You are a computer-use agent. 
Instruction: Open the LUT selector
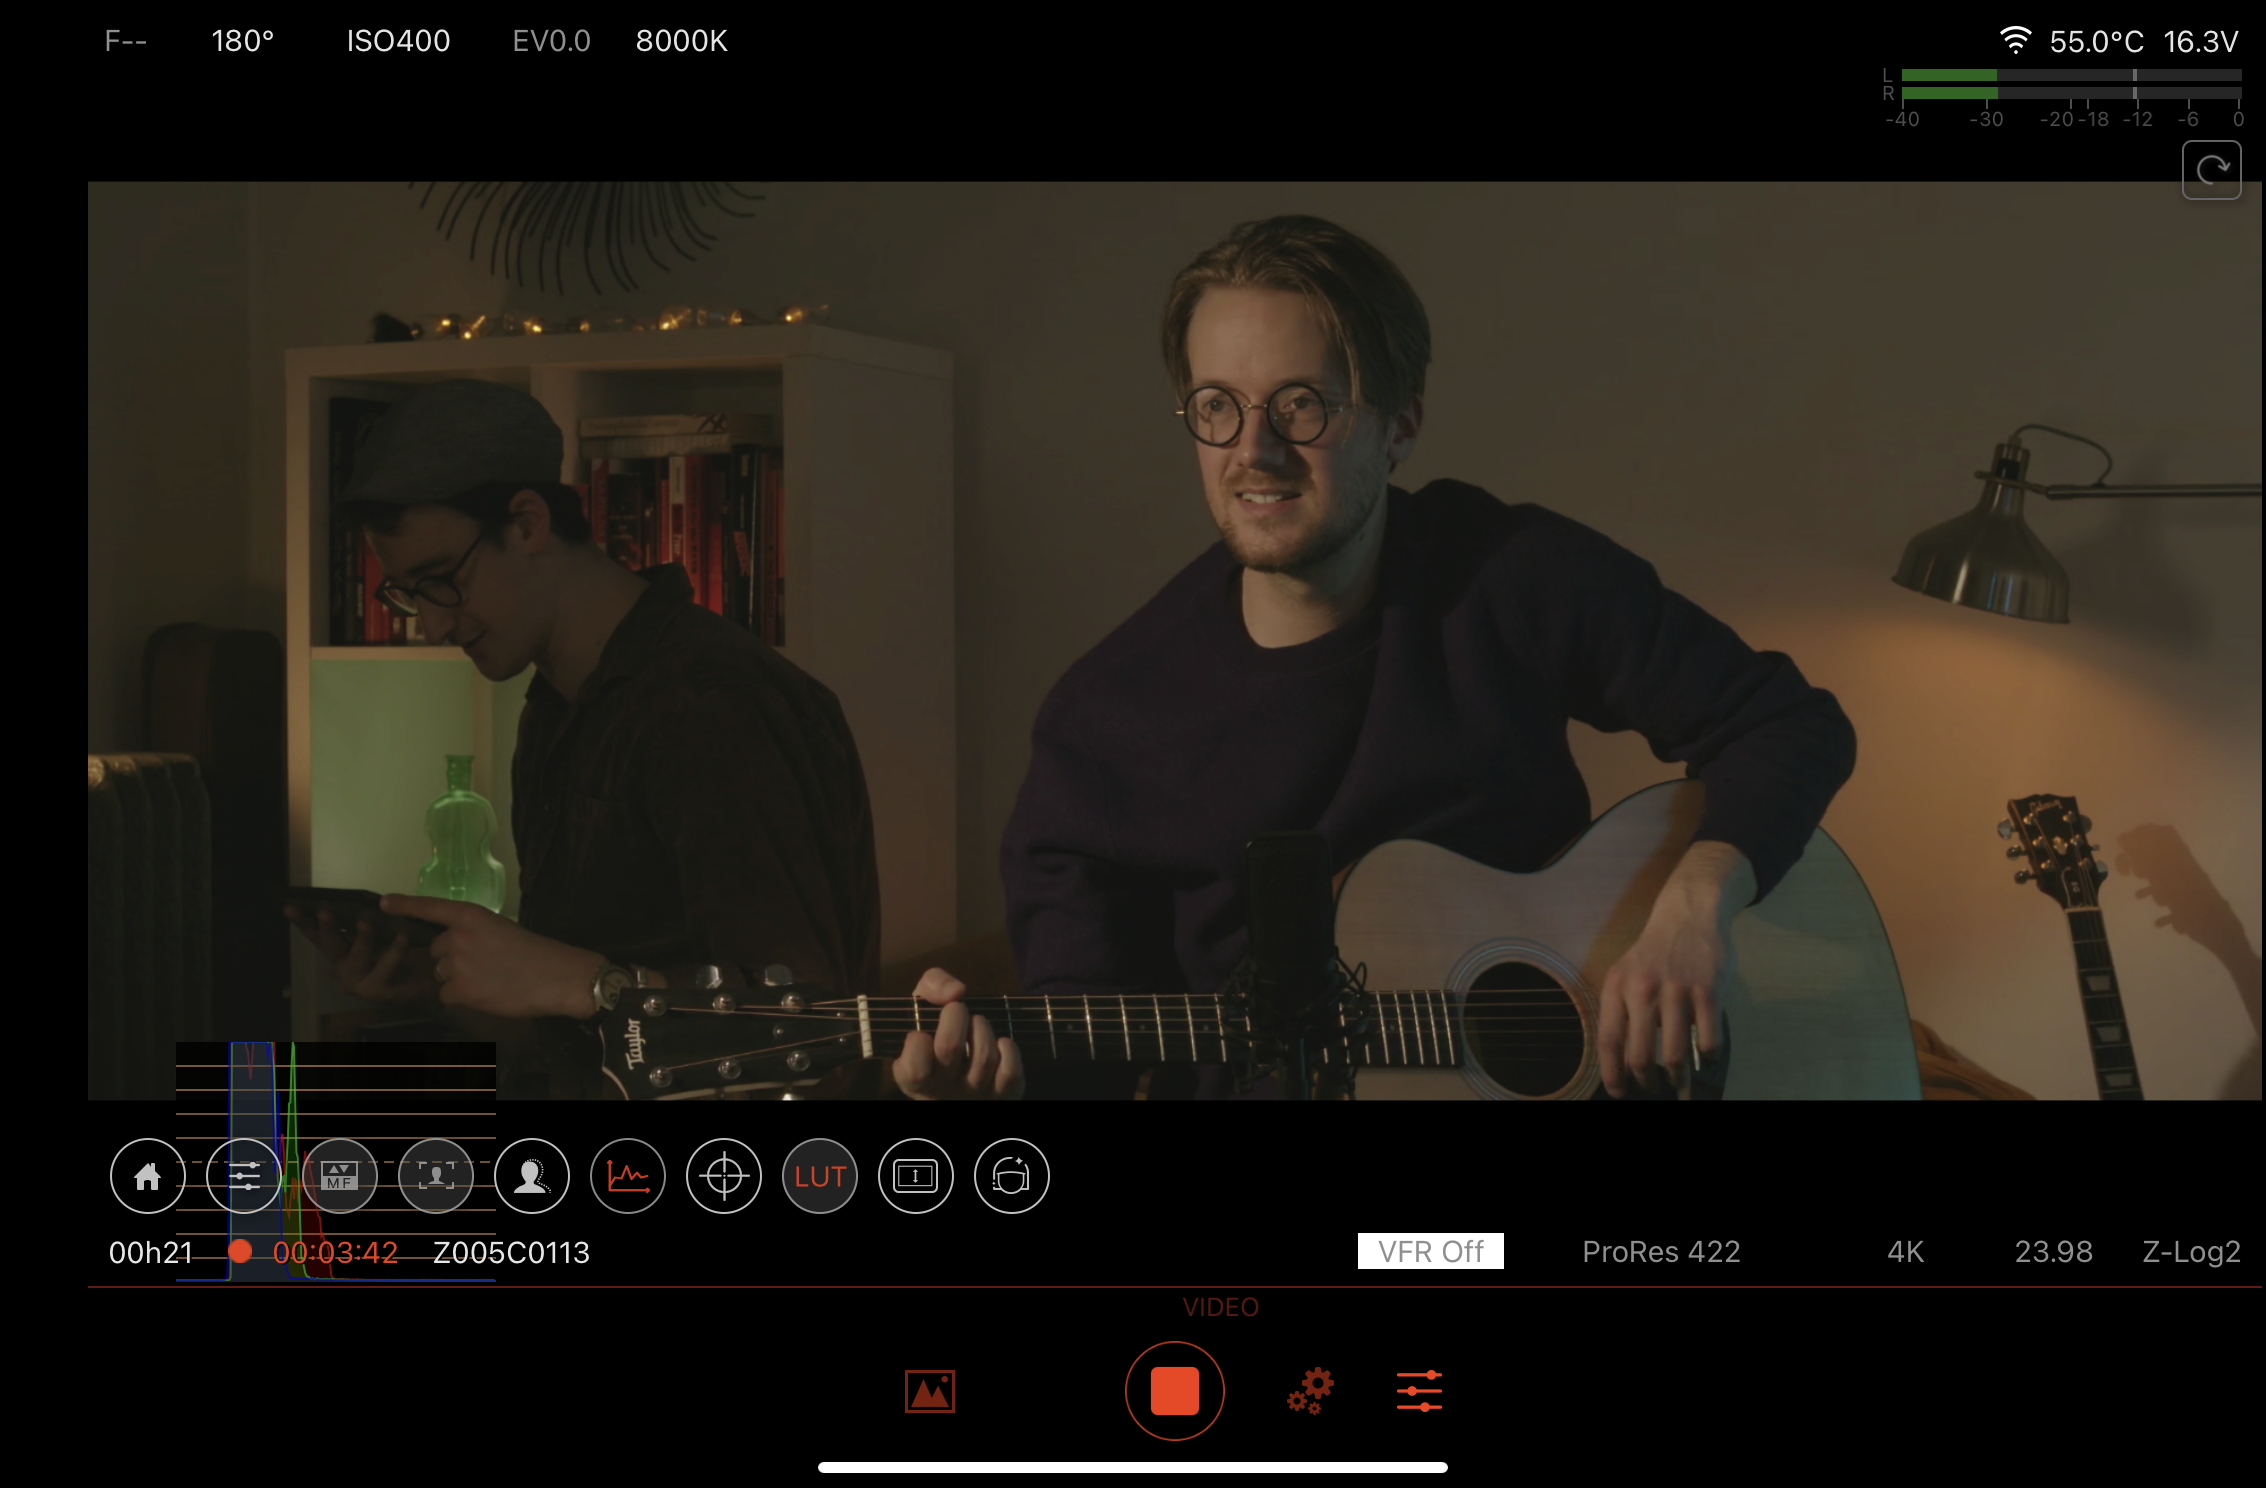(x=819, y=1177)
